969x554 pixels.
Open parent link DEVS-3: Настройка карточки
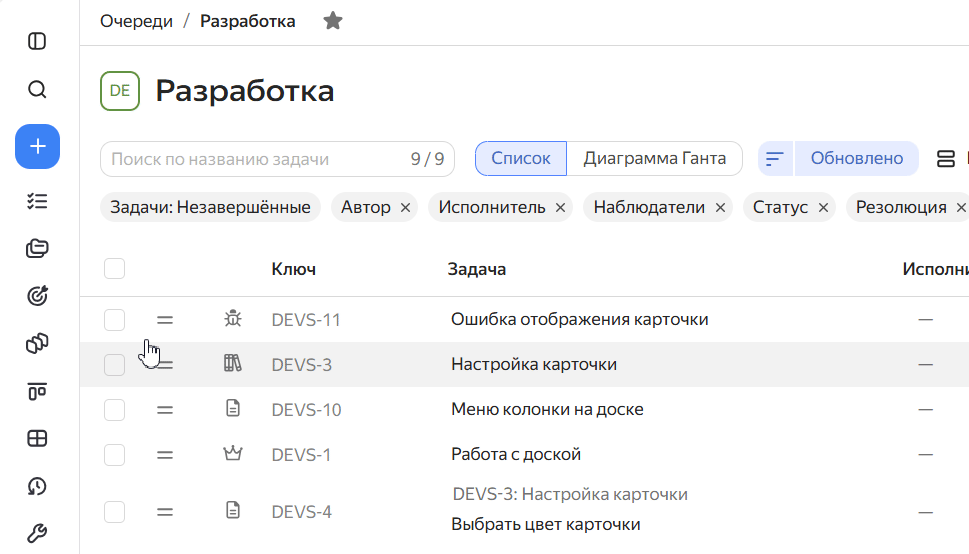pos(570,494)
